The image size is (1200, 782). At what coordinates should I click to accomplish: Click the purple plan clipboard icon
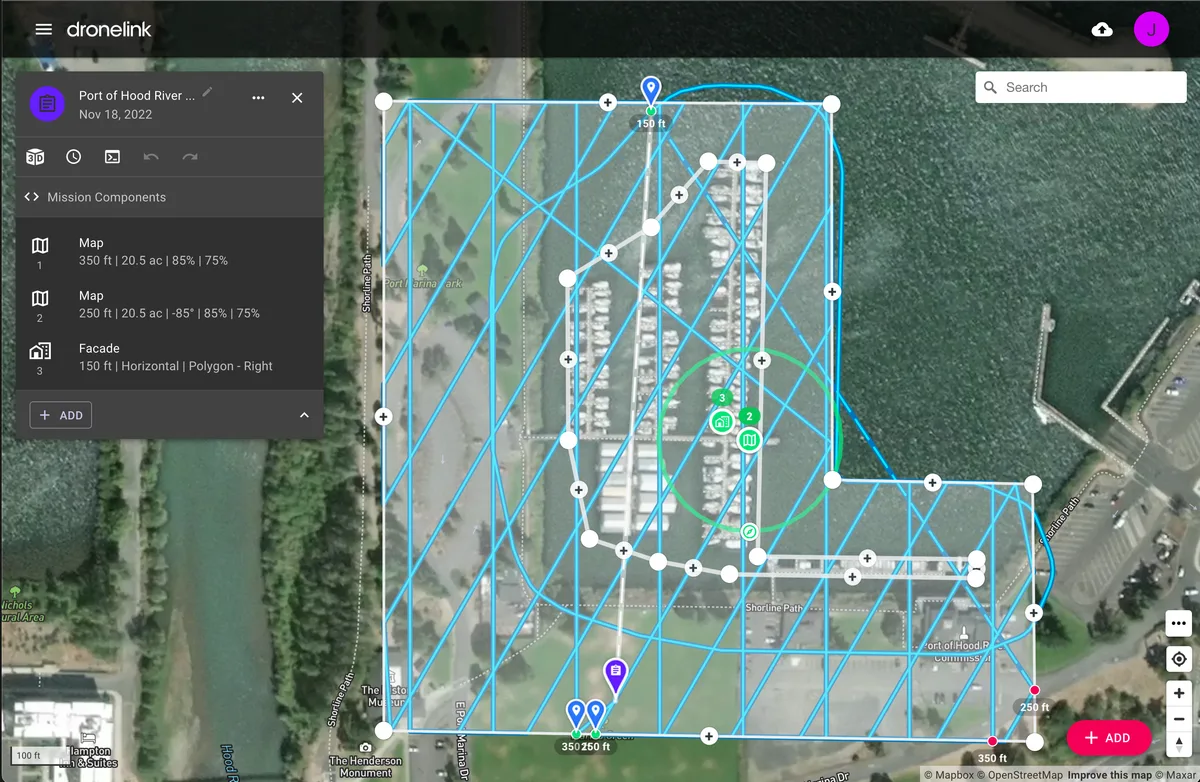point(46,104)
